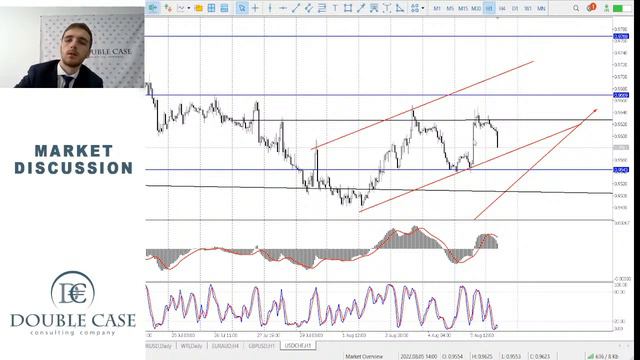Click the green connection level indicator
Viewport: 640px width, 360px height.
(x=622, y=8)
